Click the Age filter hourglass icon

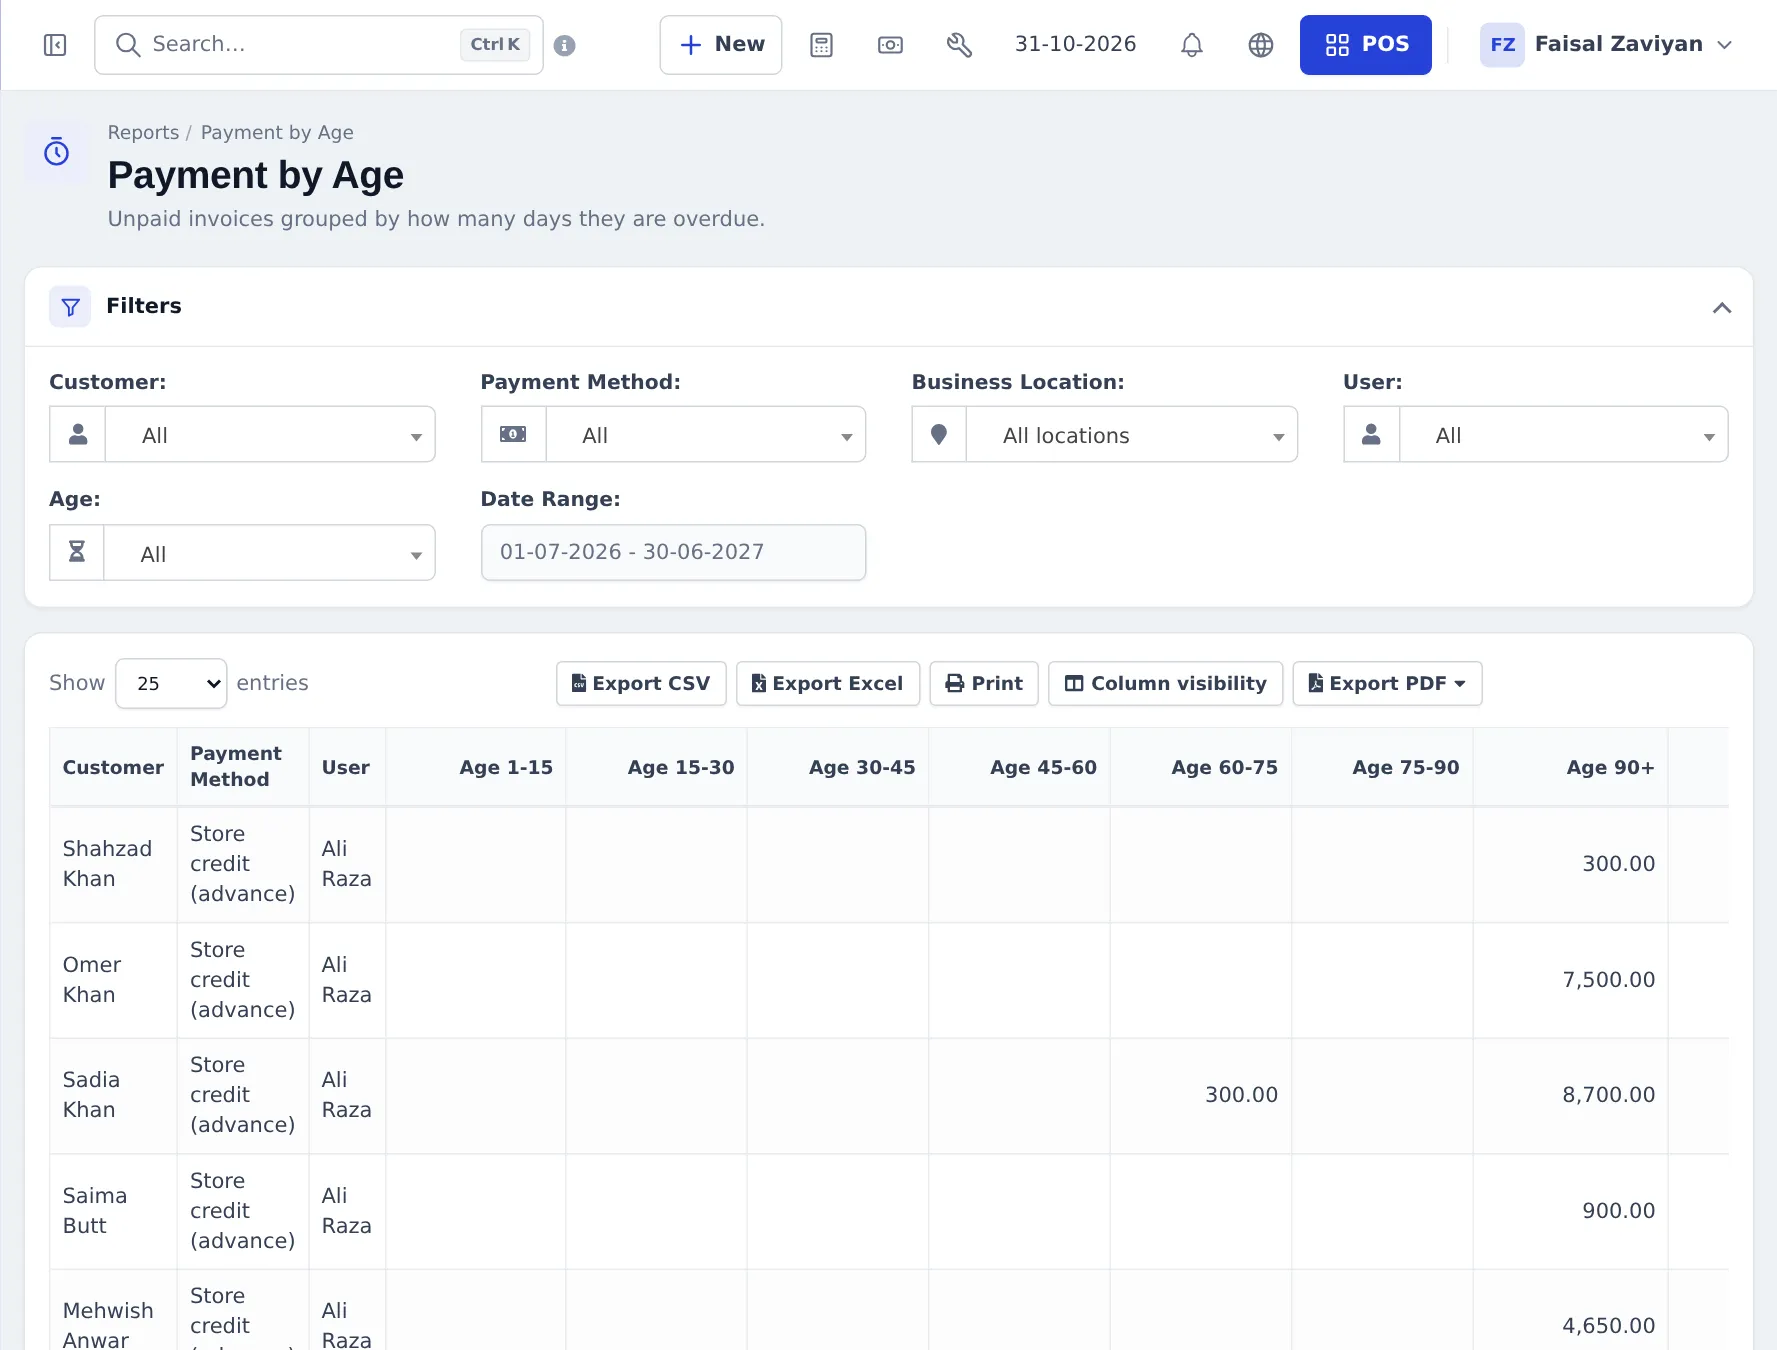pyautogui.click(x=77, y=552)
